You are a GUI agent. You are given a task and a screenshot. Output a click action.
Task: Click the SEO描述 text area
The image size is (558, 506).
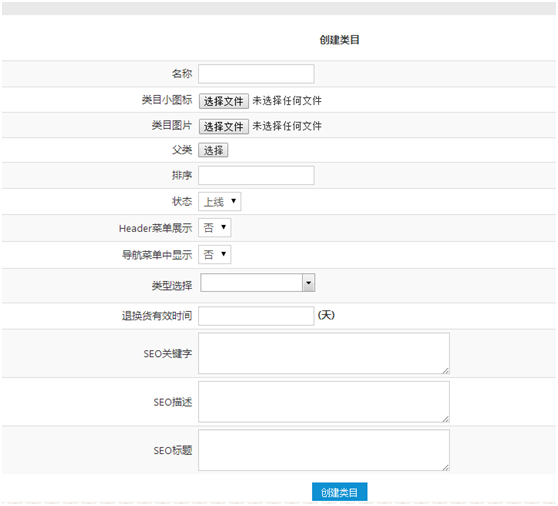[324, 402]
